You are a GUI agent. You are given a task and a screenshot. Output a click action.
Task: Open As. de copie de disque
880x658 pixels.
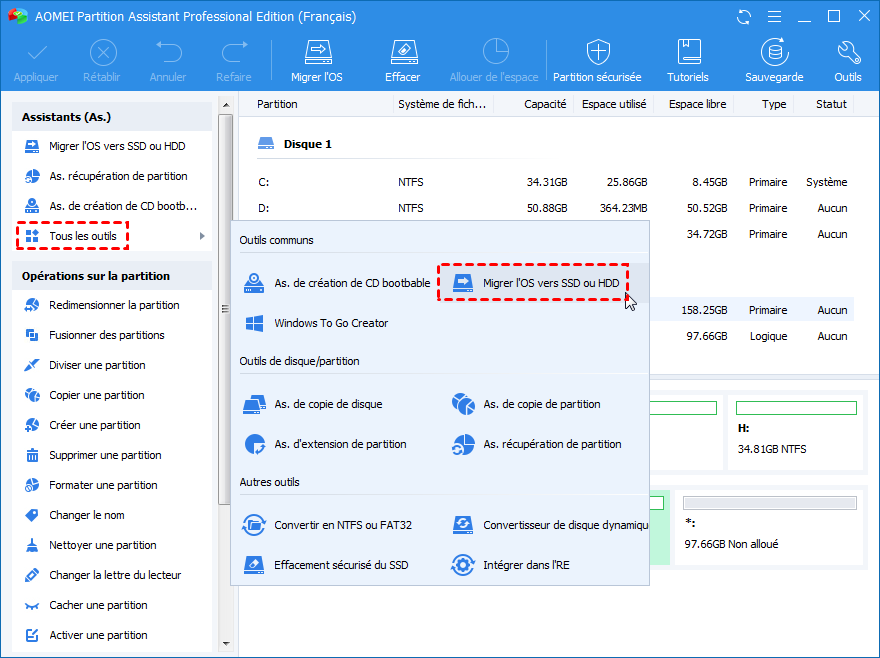(328, 404)
